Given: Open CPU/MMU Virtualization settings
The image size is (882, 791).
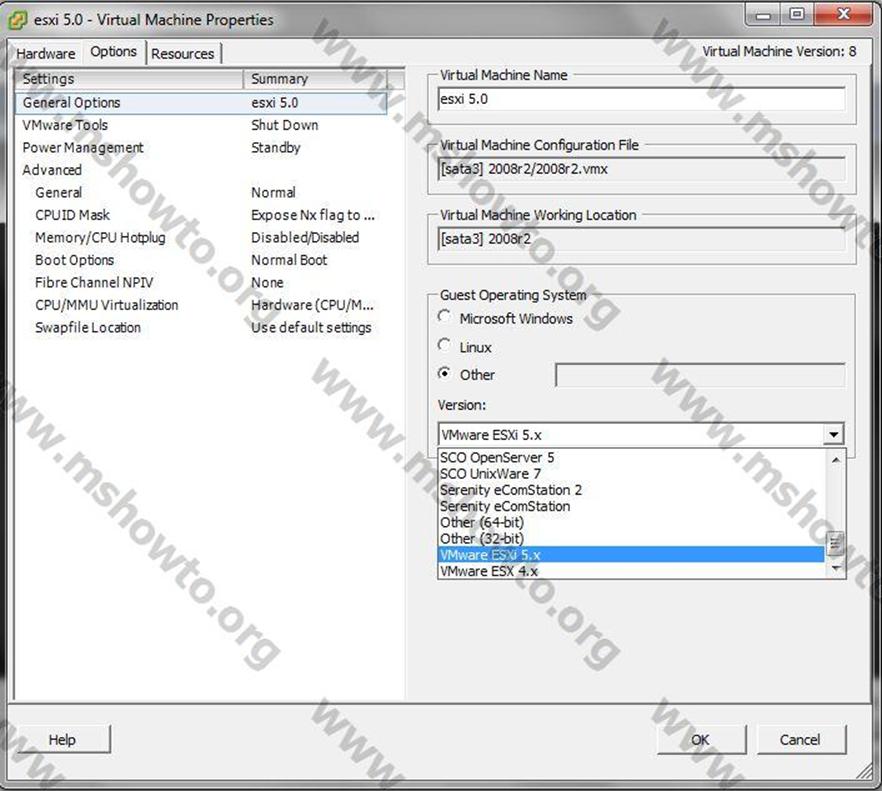Looking at the screenshot, I should (x=201, y=305).
